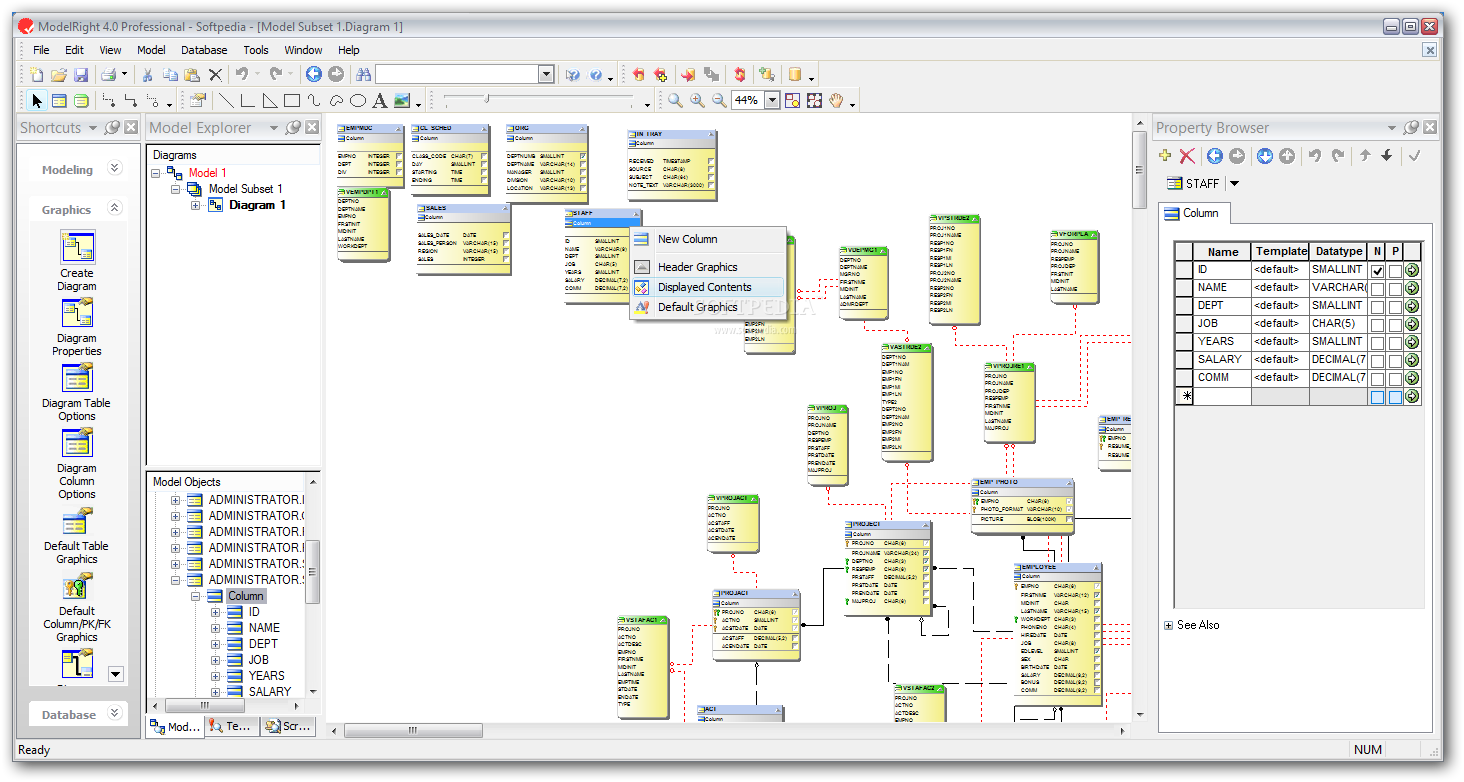Select the rectangle shape tool
Image resolution: width=1464 pixels, height=782 pixels.
292,101
